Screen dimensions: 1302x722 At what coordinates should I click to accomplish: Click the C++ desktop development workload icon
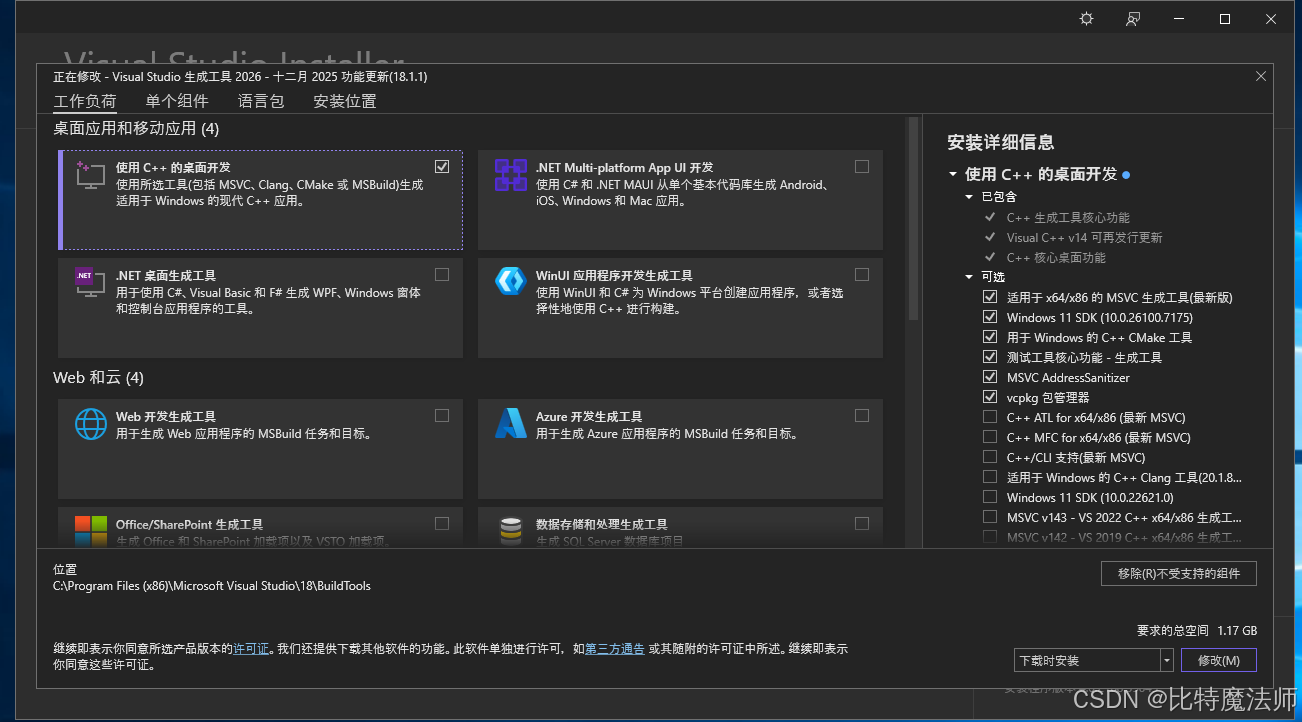pyautogui.click(x=91, y=175)
